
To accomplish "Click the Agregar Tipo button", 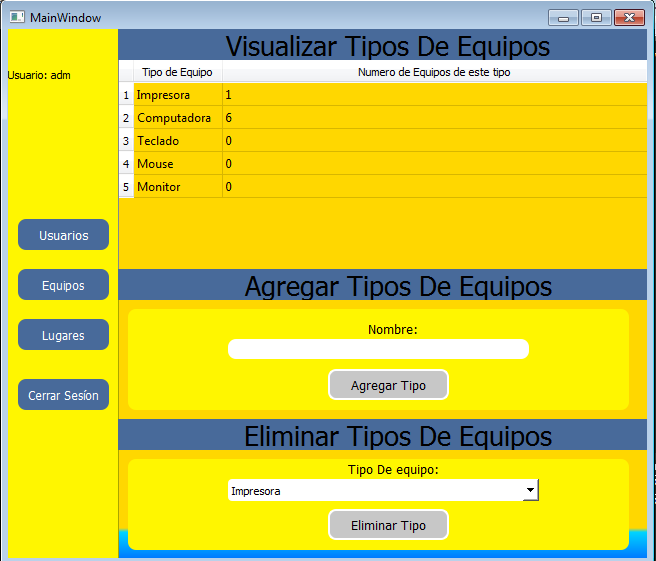I will tap(388, 385).
